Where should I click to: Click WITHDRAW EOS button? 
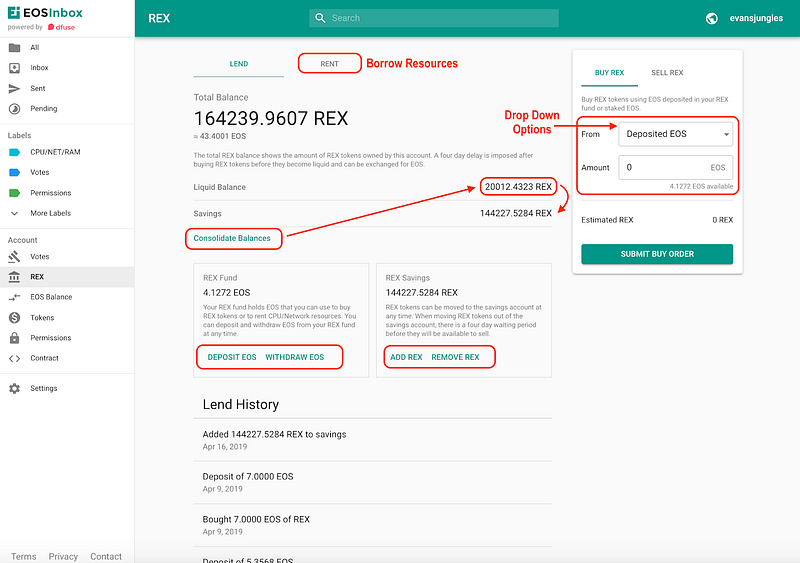pyautogui.click(x=294, y=357)
